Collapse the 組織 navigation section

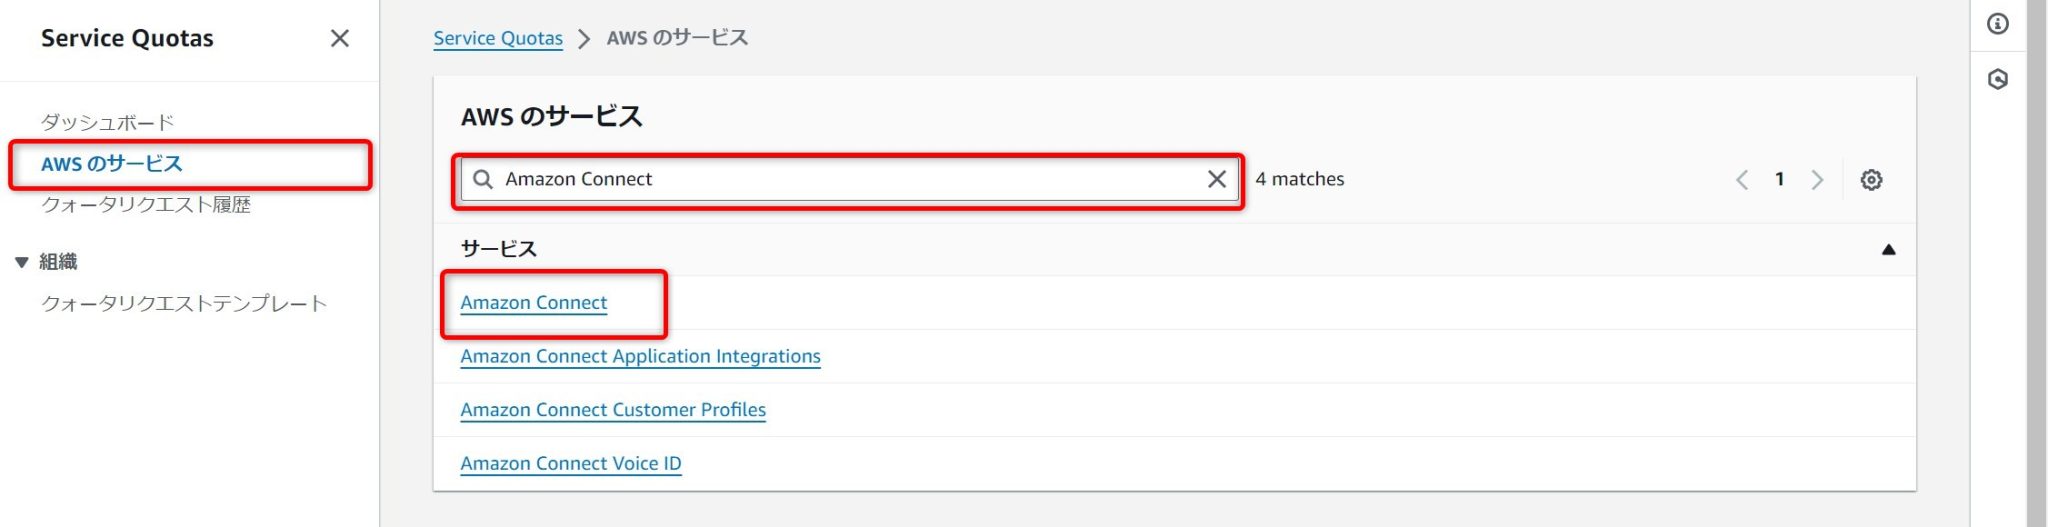click(22, 262)
